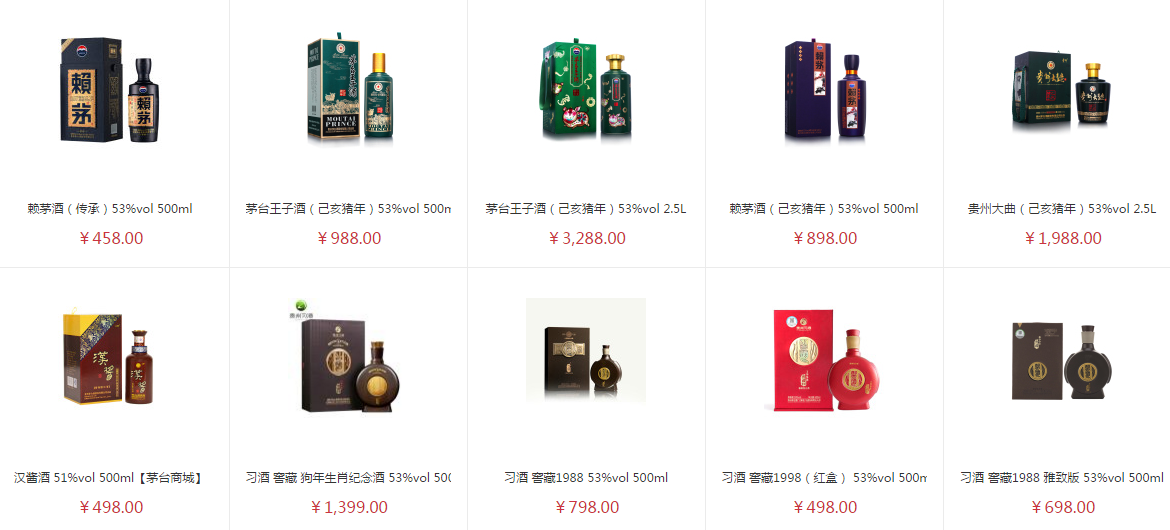Open the 赖茅酒（传承）53%vol 500ml title link

[110, 209]
